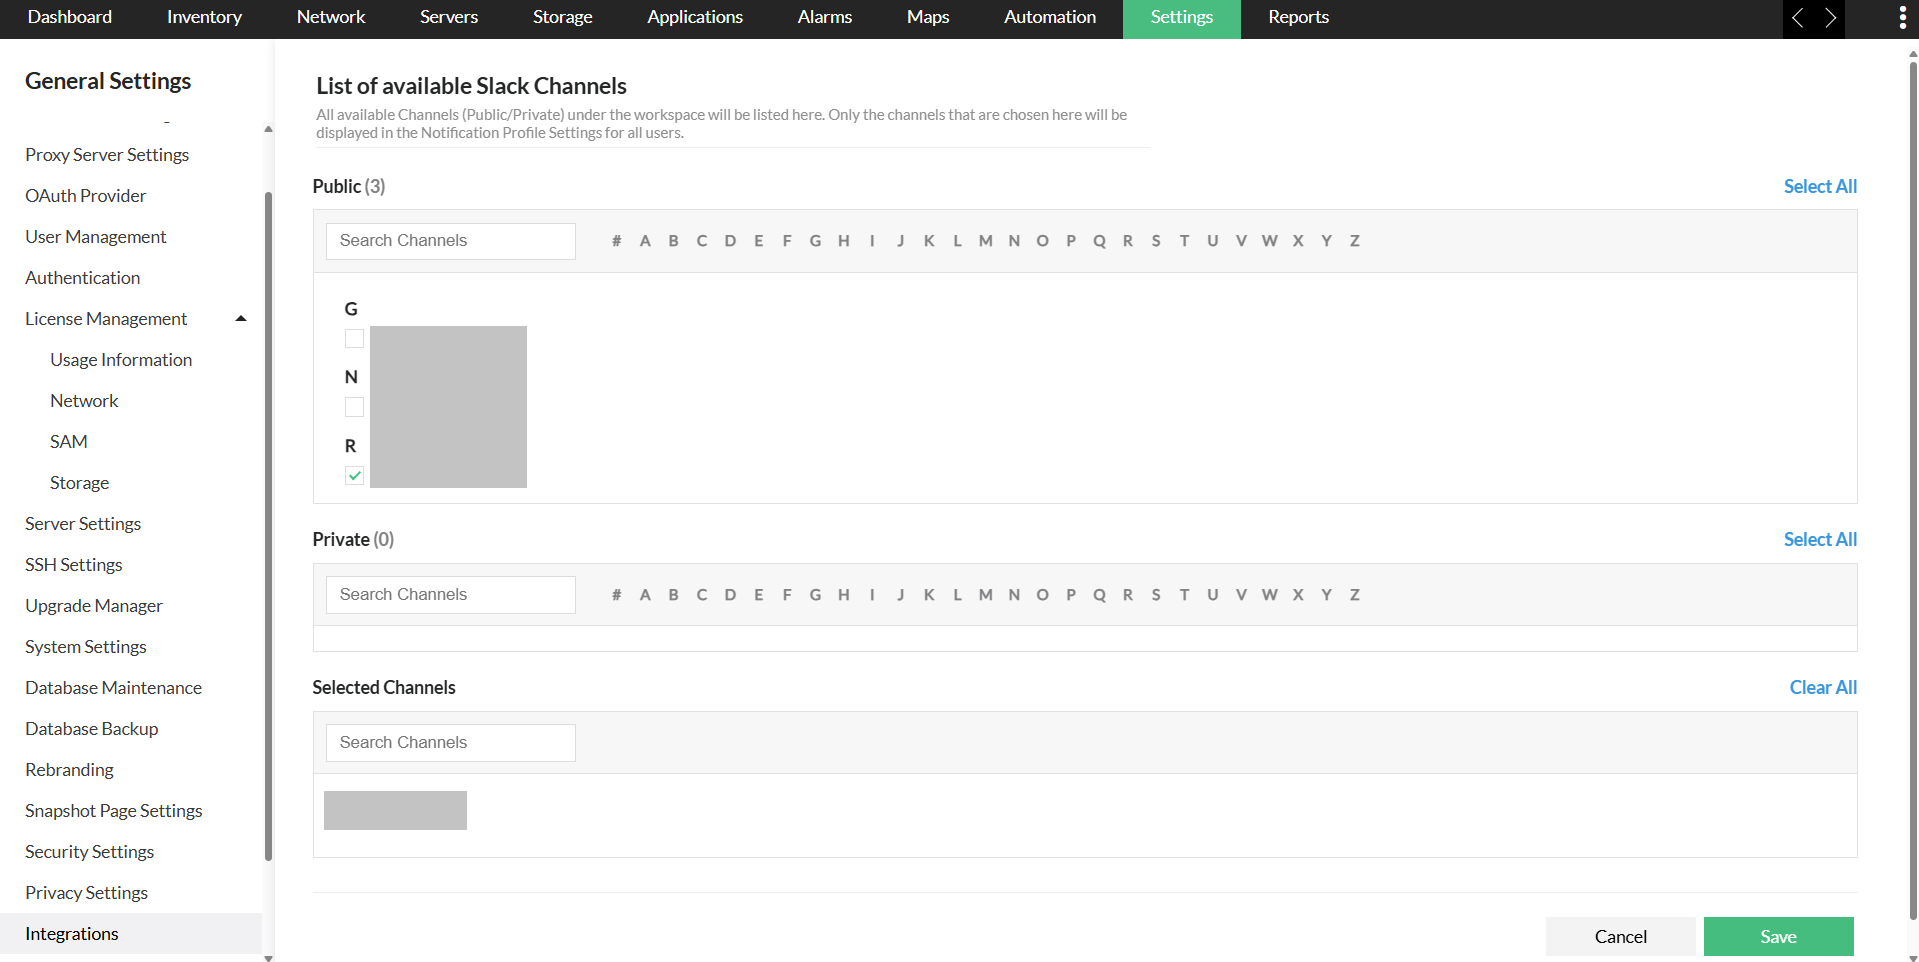Filter Private channels by letter M

986,595
